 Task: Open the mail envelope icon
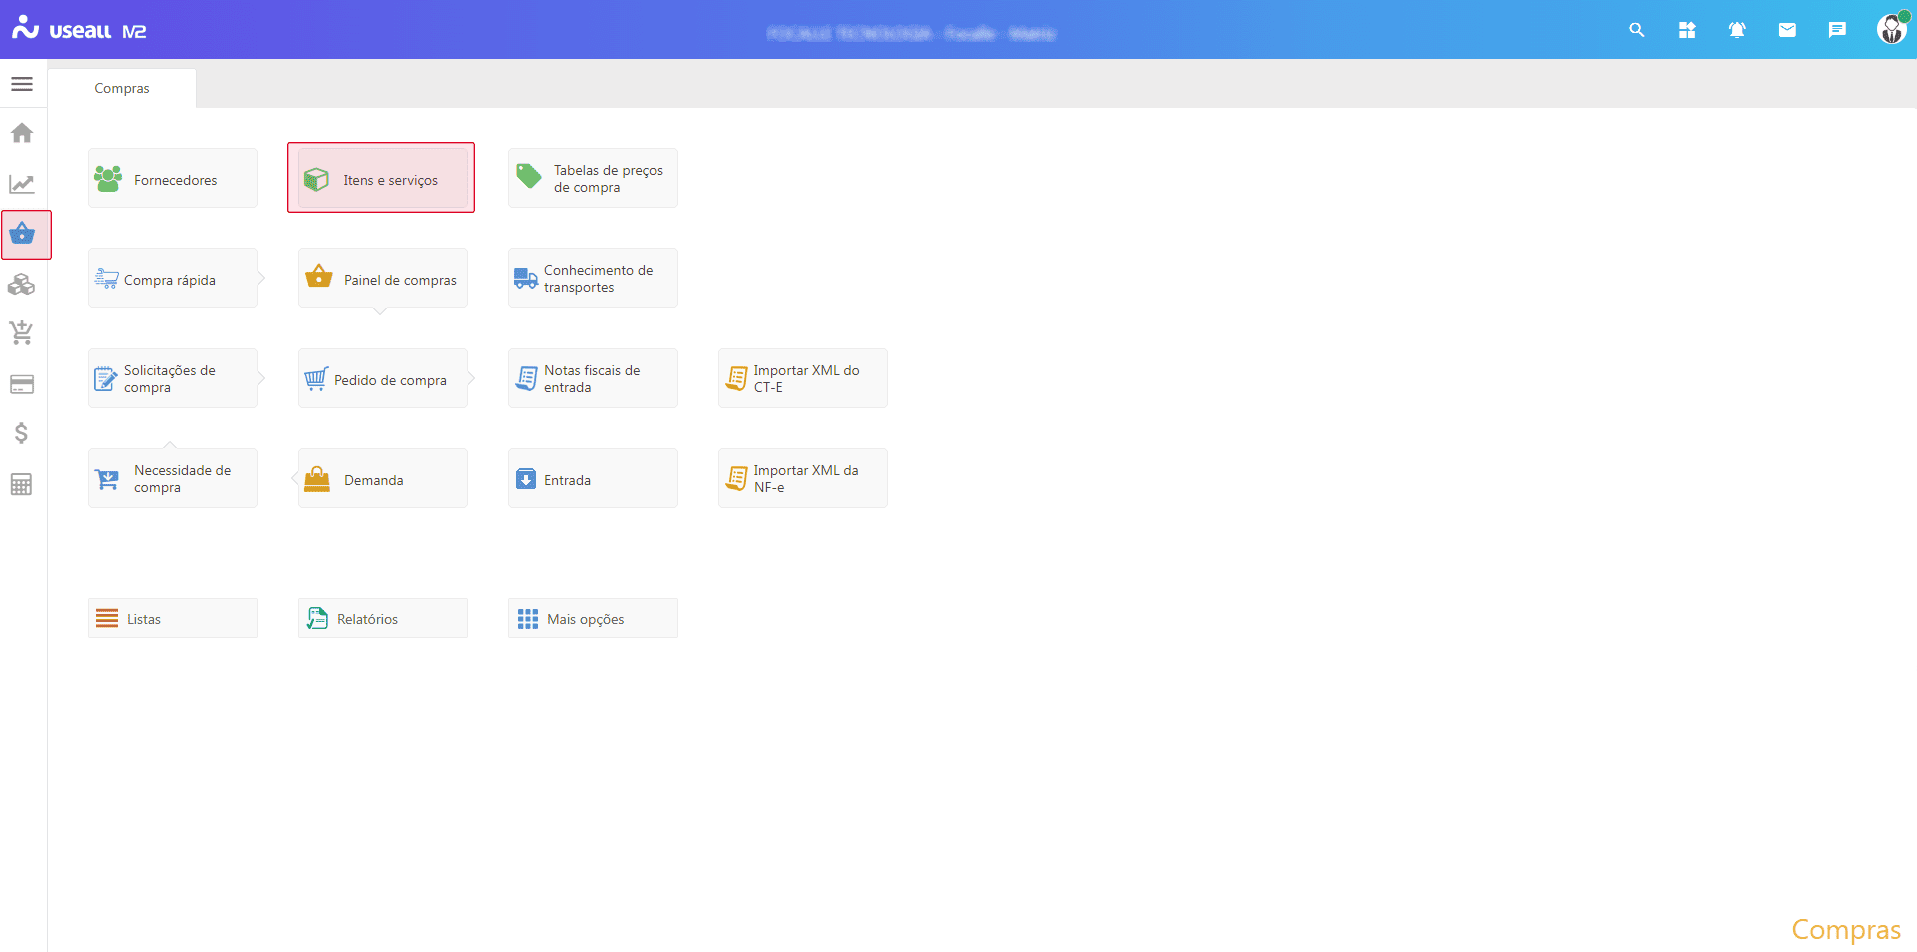[x=1787, y=30]
